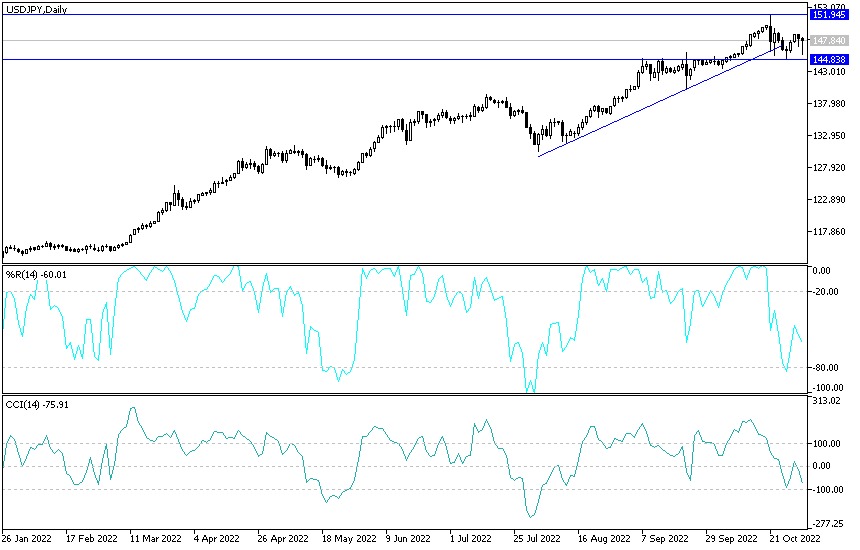
Task: Click the 21 Oct 2022 date label
Action: point(795,538)
